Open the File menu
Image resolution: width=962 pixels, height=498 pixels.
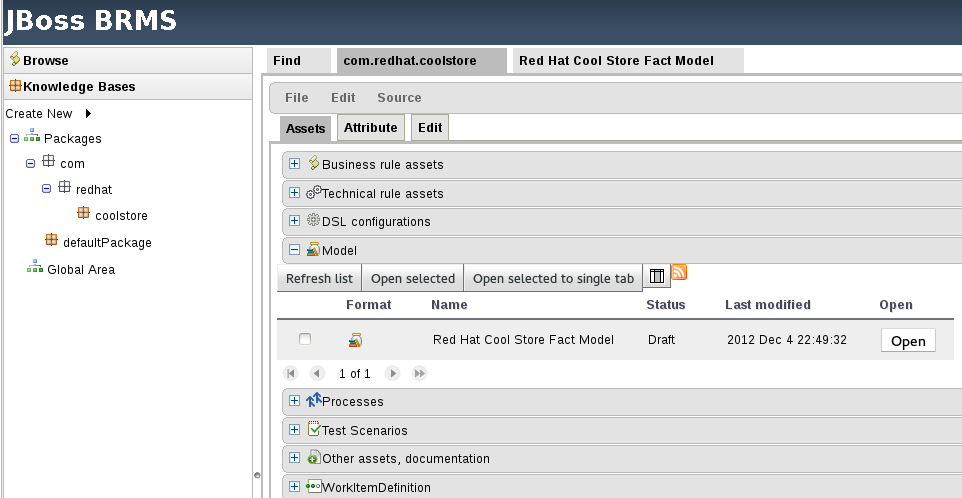coord(297,98)
